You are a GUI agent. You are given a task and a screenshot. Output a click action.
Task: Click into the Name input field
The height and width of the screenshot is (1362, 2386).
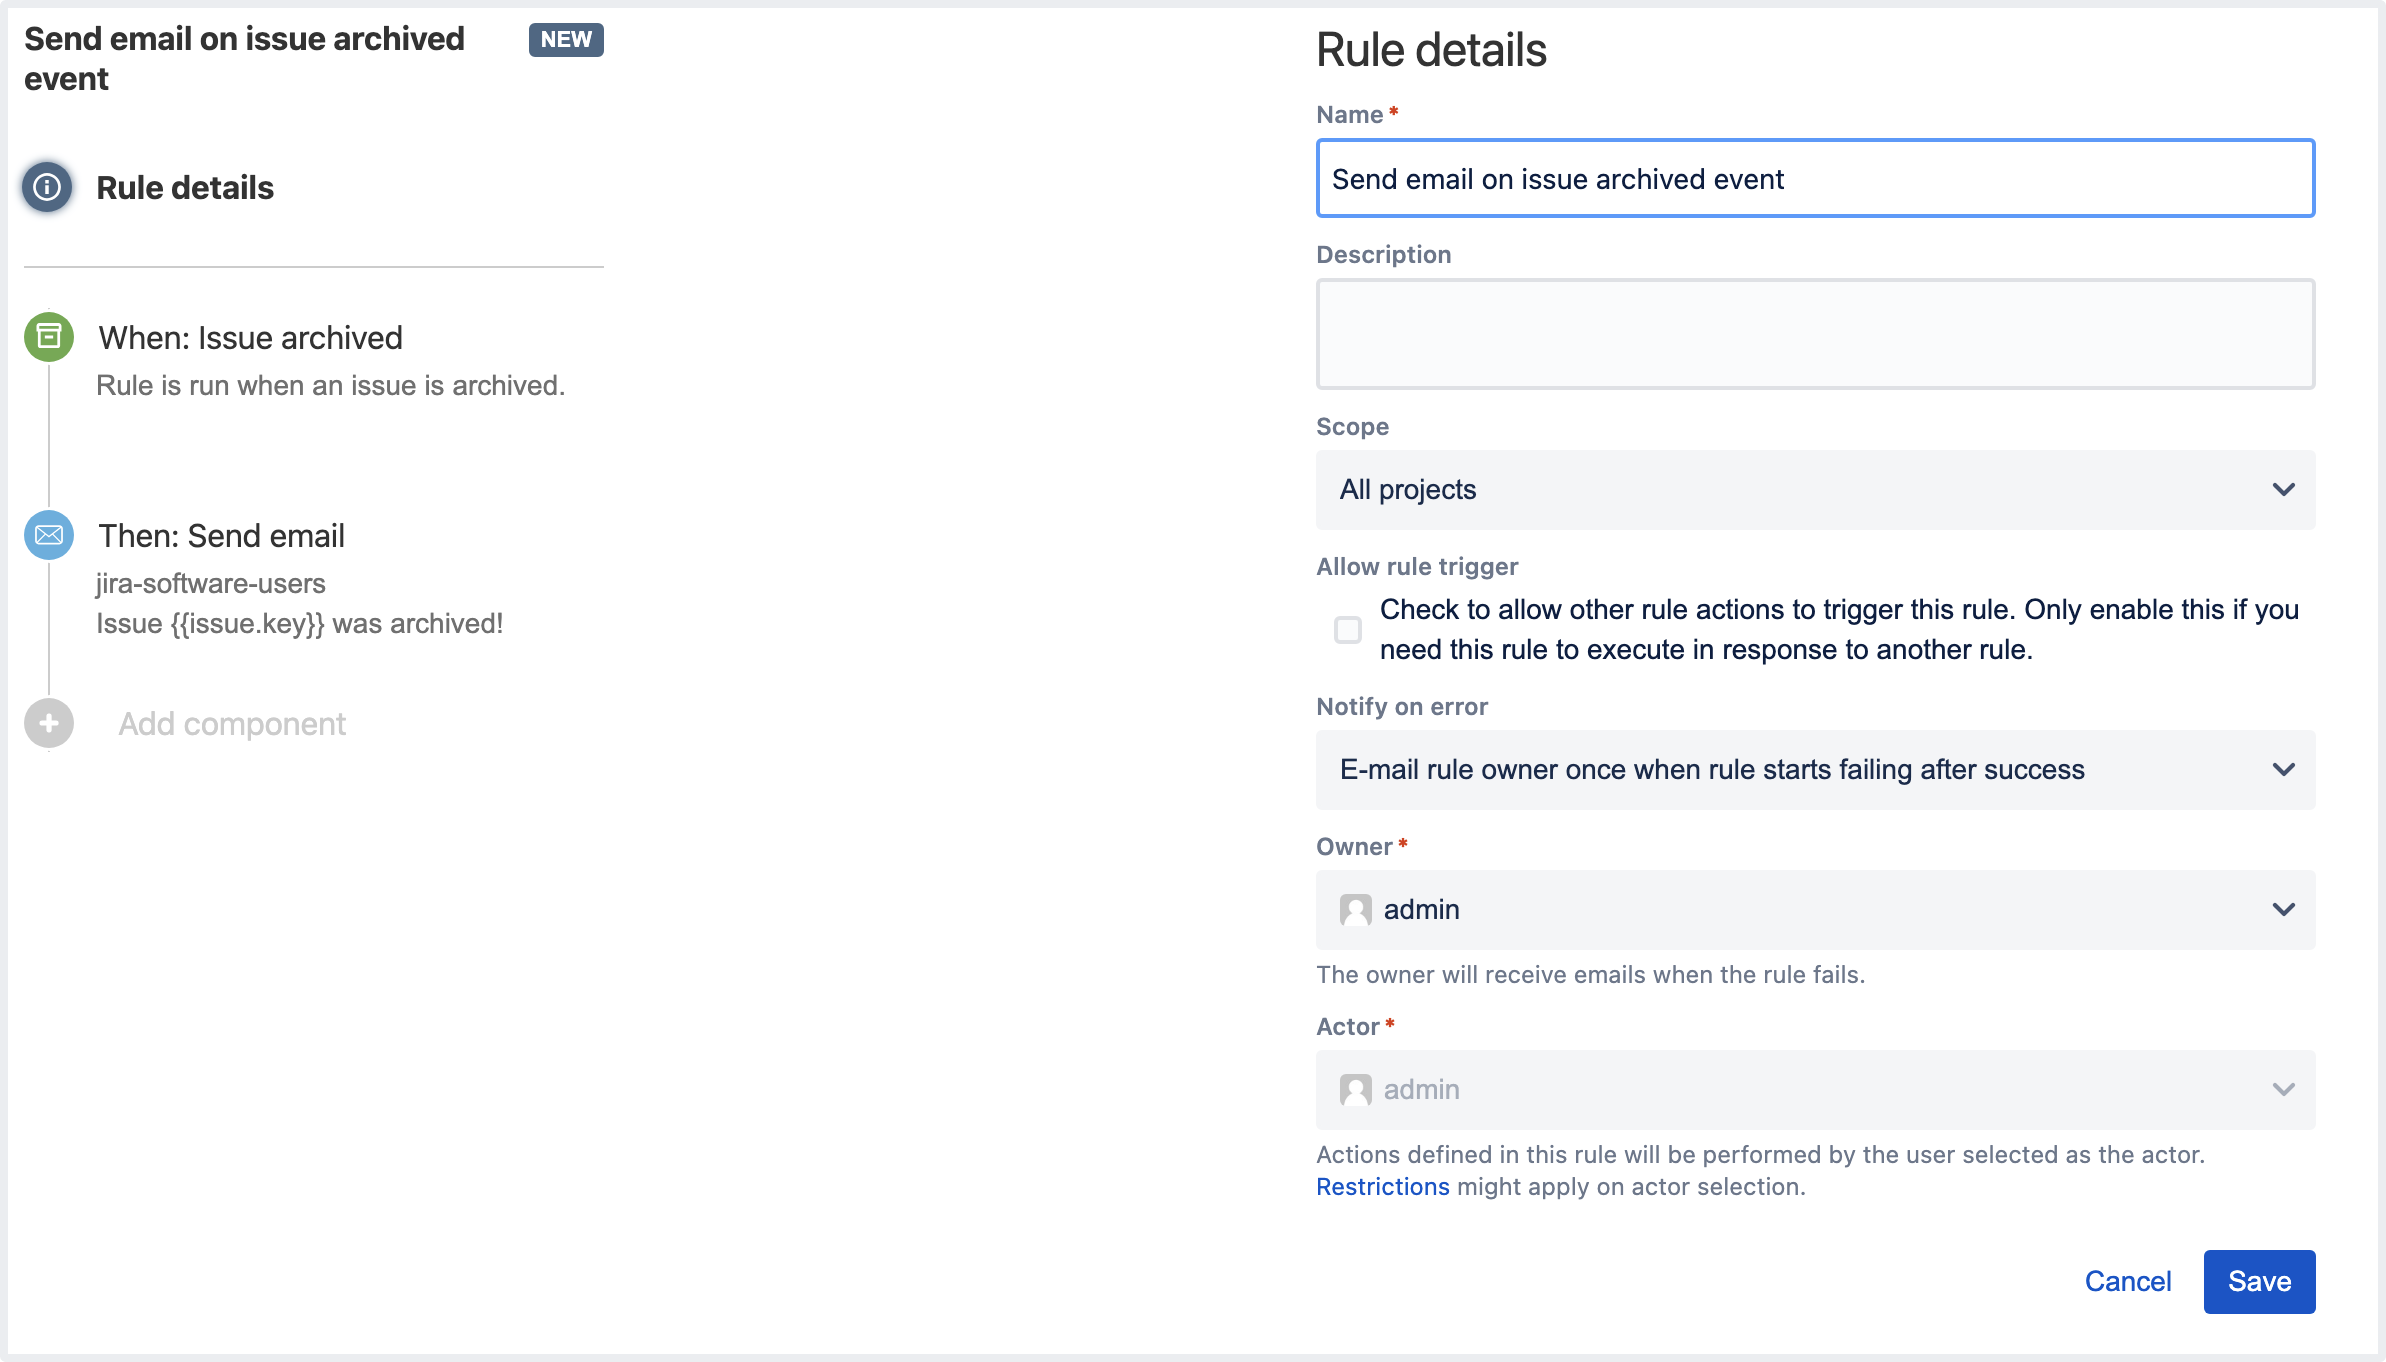(1815, 179)
